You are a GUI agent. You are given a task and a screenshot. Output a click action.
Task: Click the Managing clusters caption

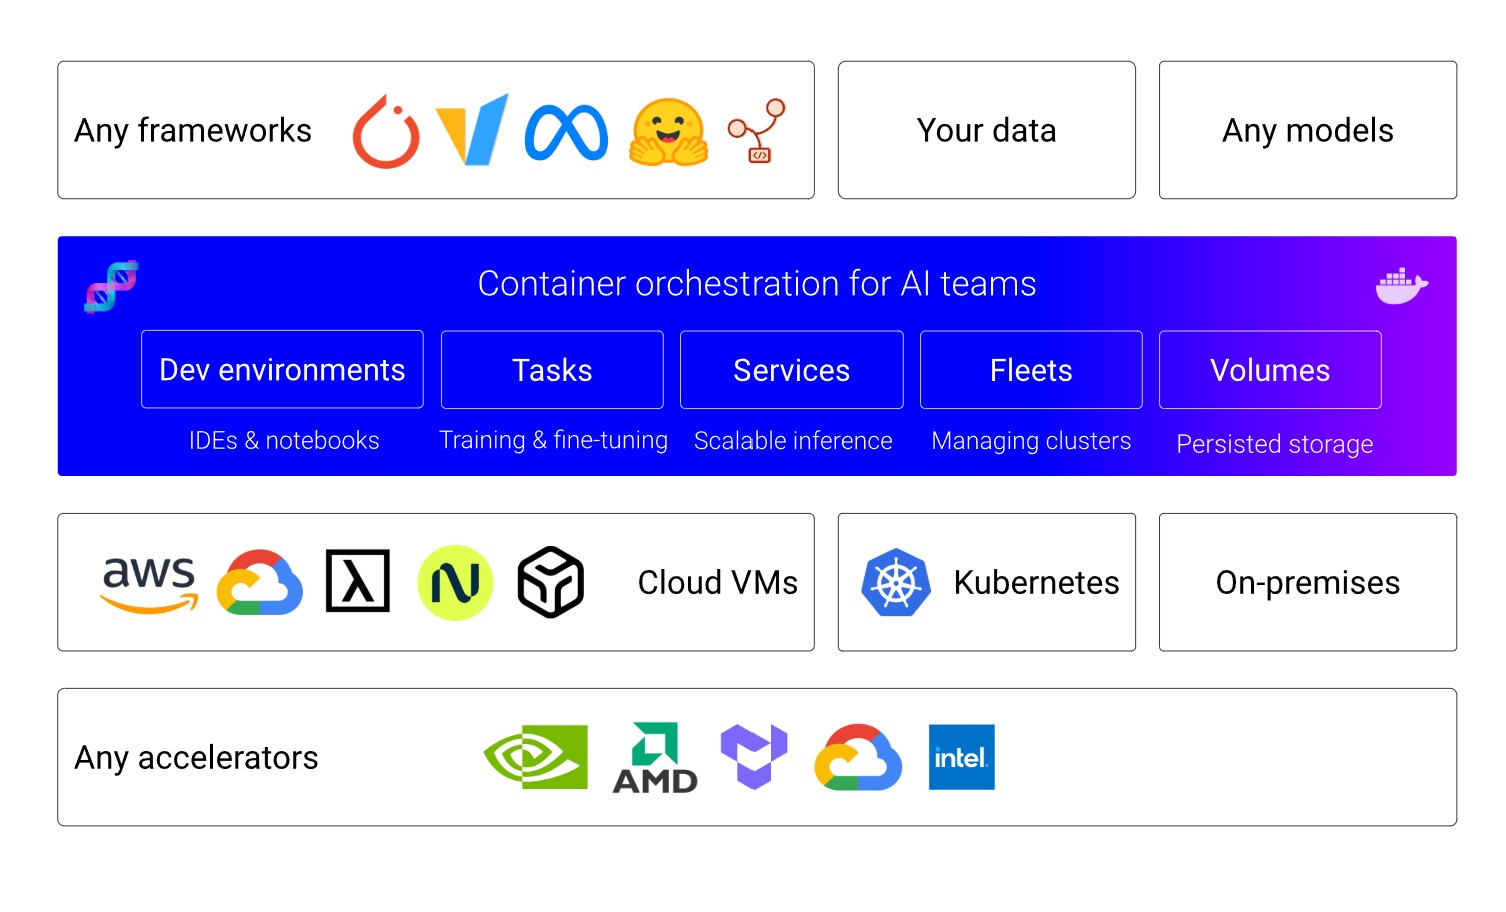pos(1031,441)
